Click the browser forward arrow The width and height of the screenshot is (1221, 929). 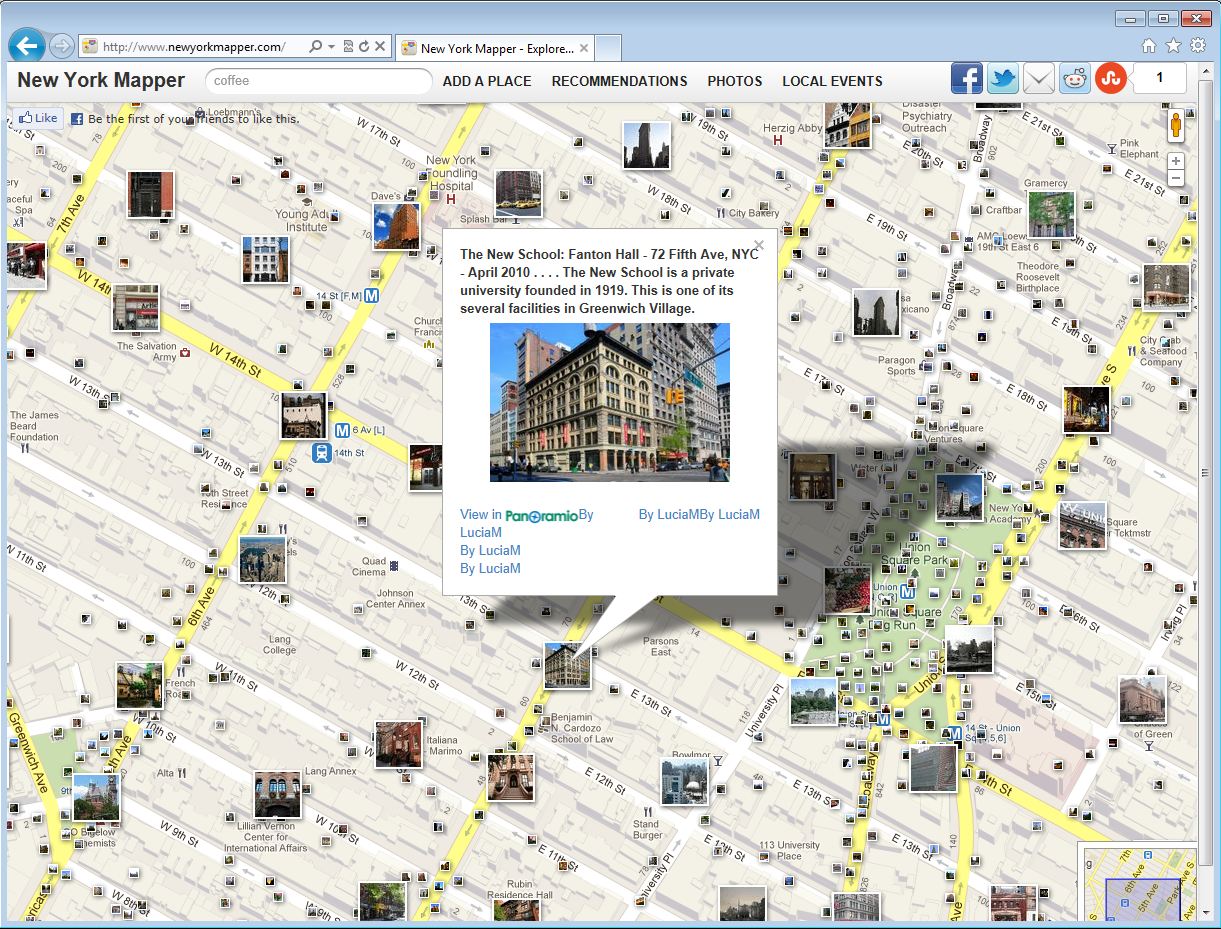point(61,46)
